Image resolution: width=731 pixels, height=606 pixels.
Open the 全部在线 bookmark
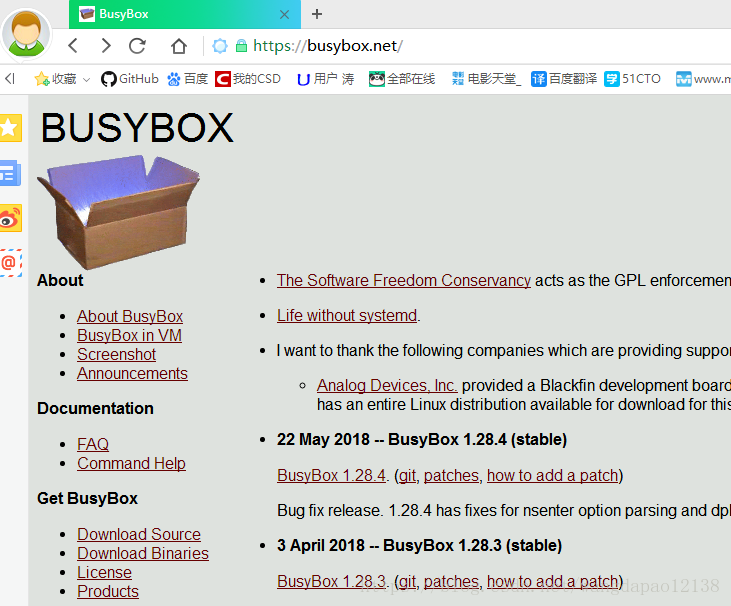coord(402,79)
